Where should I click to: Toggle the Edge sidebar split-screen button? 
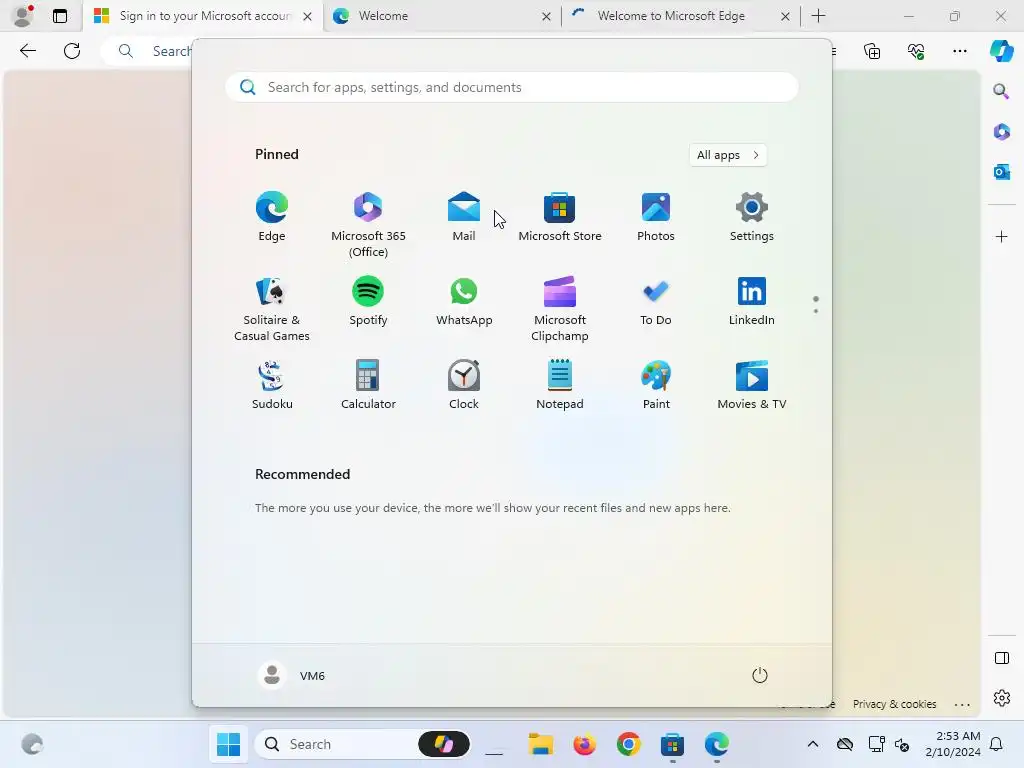(1001, 658)
